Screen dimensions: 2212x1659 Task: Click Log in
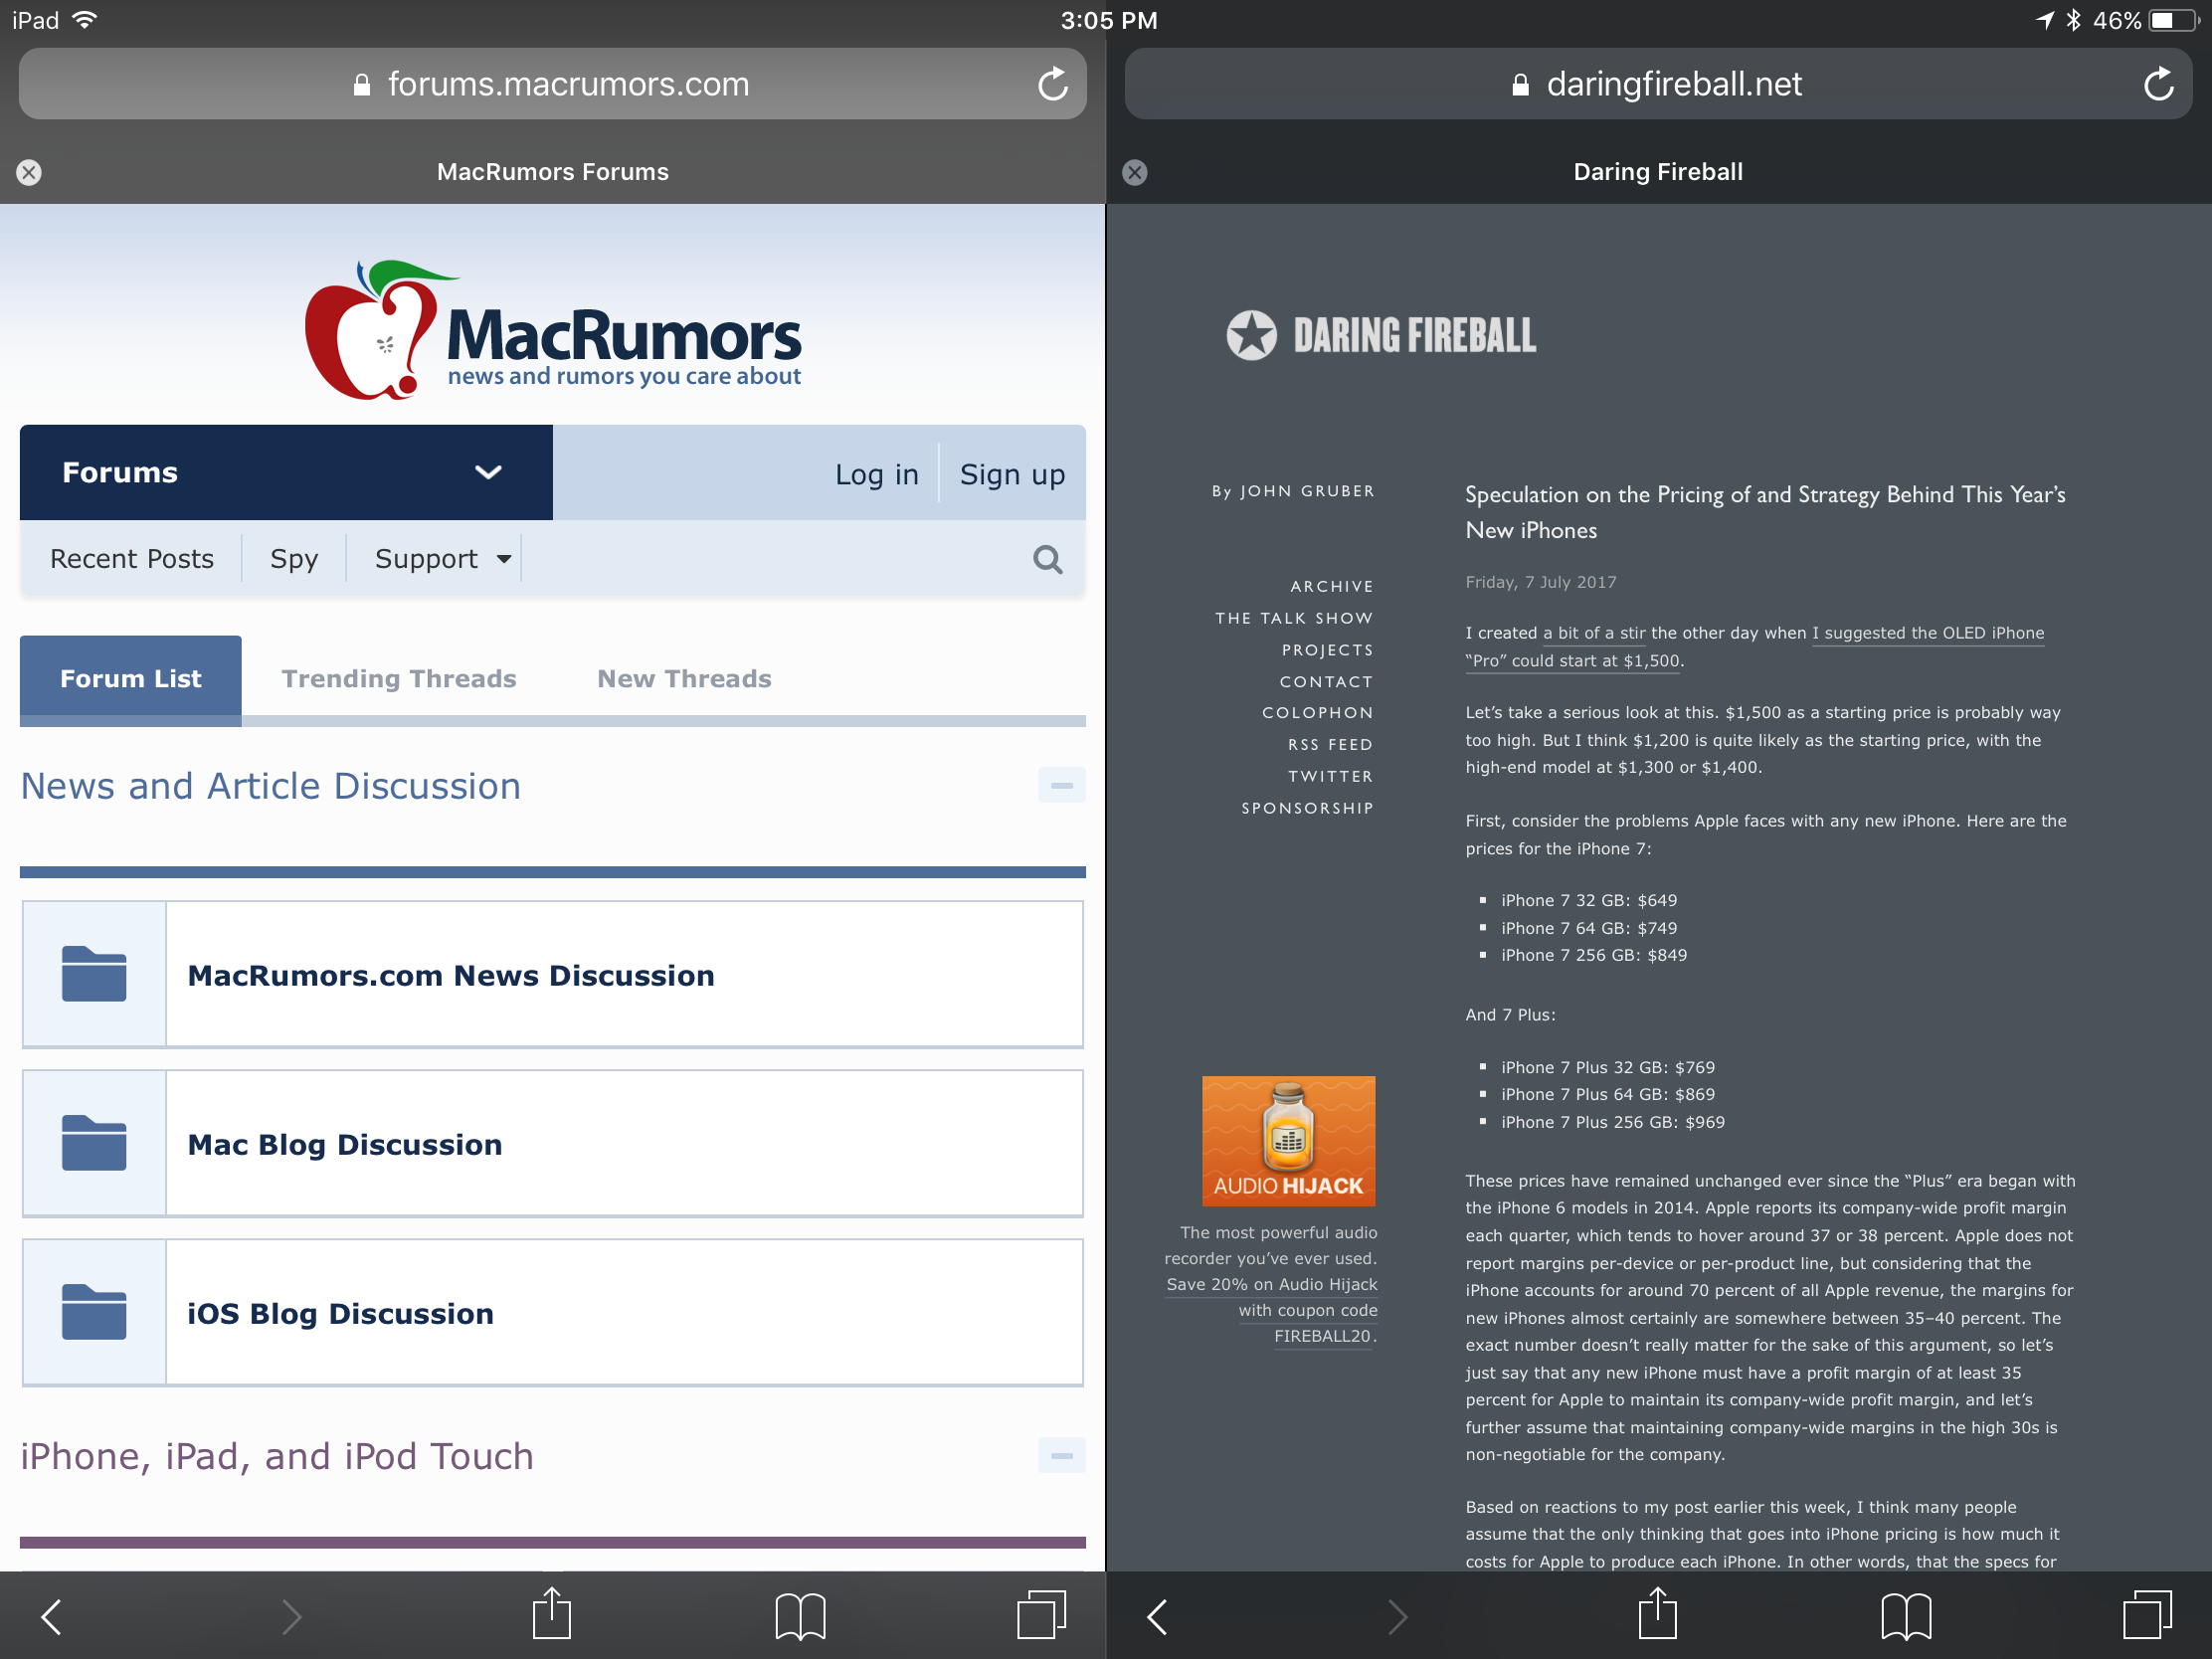point(877,474)
